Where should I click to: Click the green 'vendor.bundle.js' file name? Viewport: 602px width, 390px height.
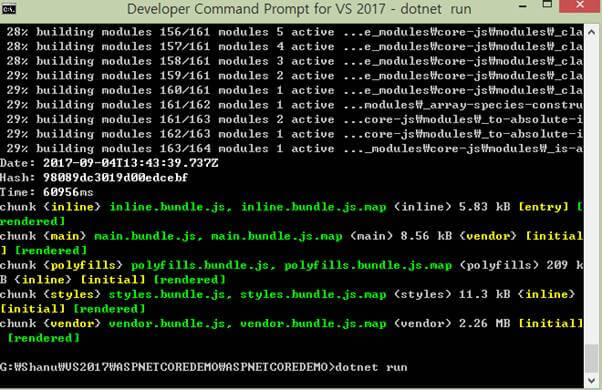(x=167, y=324)
